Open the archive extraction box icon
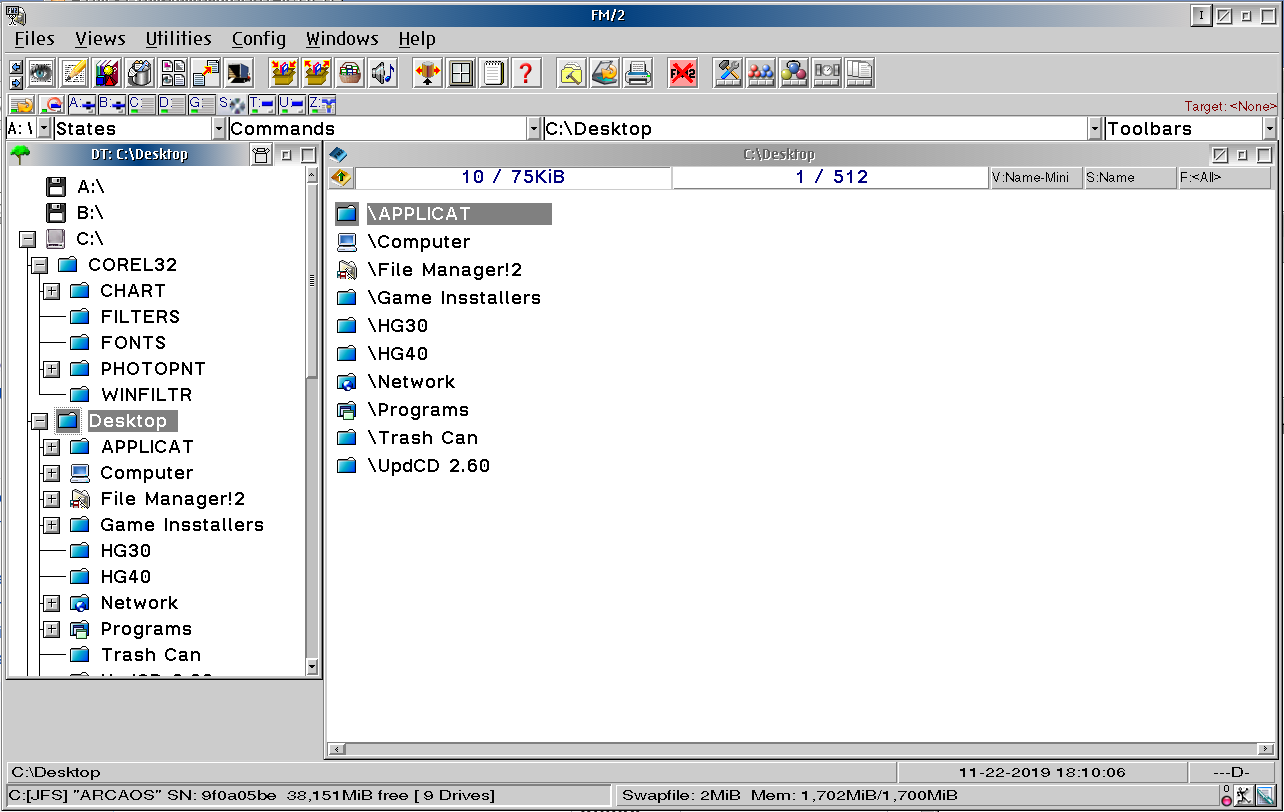Image resolution: width=1284 pixels, height=812 pixels. pyautogui.click(x=317, y=73)
